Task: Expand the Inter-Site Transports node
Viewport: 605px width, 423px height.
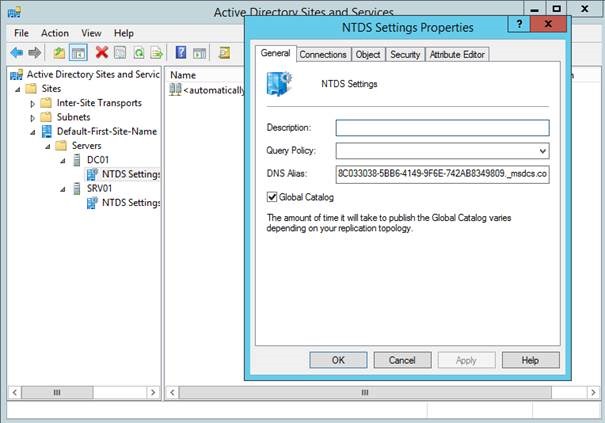Action: [x=32, y=104]
